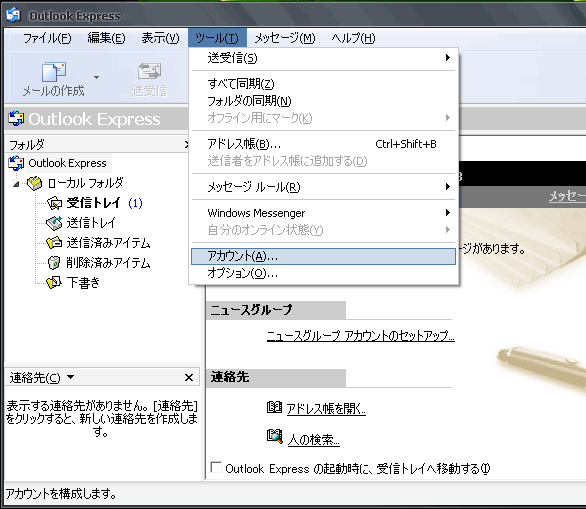Click the 送信トレイ outbox icon

pyautogui.click(x=55, y=223)
